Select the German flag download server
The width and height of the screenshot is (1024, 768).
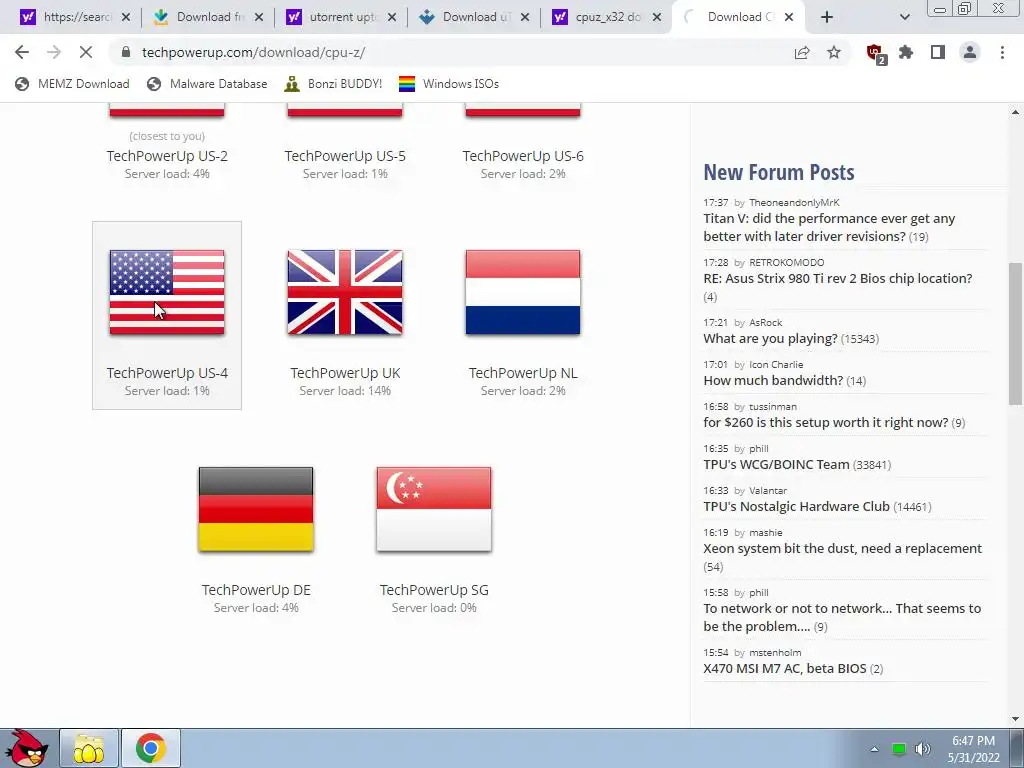click(x=256, y=509)
